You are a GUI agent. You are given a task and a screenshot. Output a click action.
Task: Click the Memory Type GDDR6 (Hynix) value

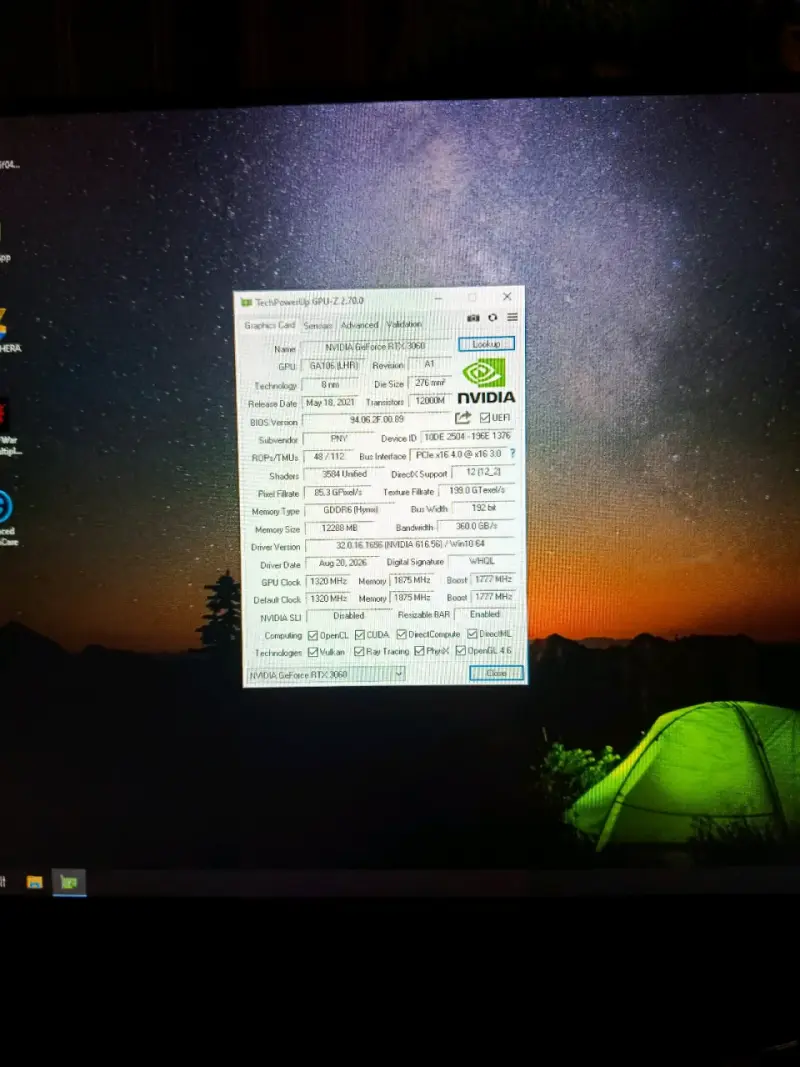(x=350, y=510)
